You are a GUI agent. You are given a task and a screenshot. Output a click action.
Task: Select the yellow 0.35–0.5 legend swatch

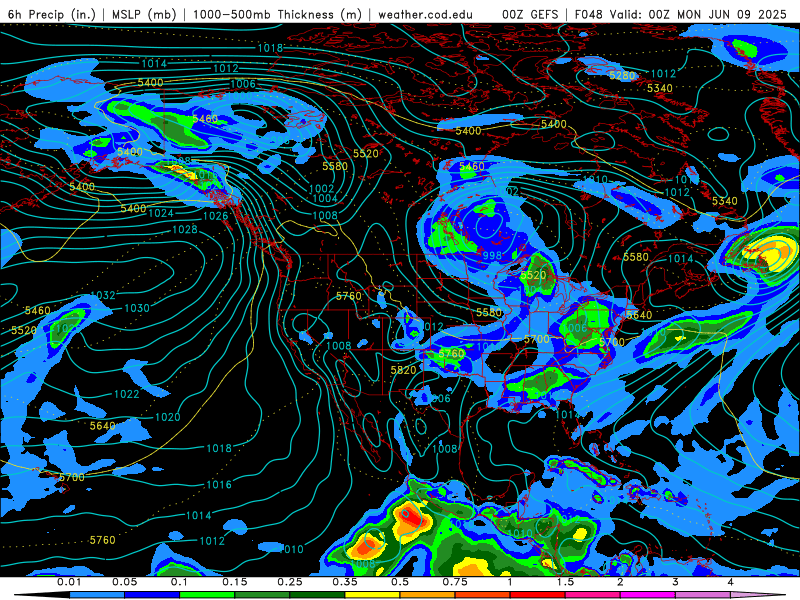coord(372,595)
